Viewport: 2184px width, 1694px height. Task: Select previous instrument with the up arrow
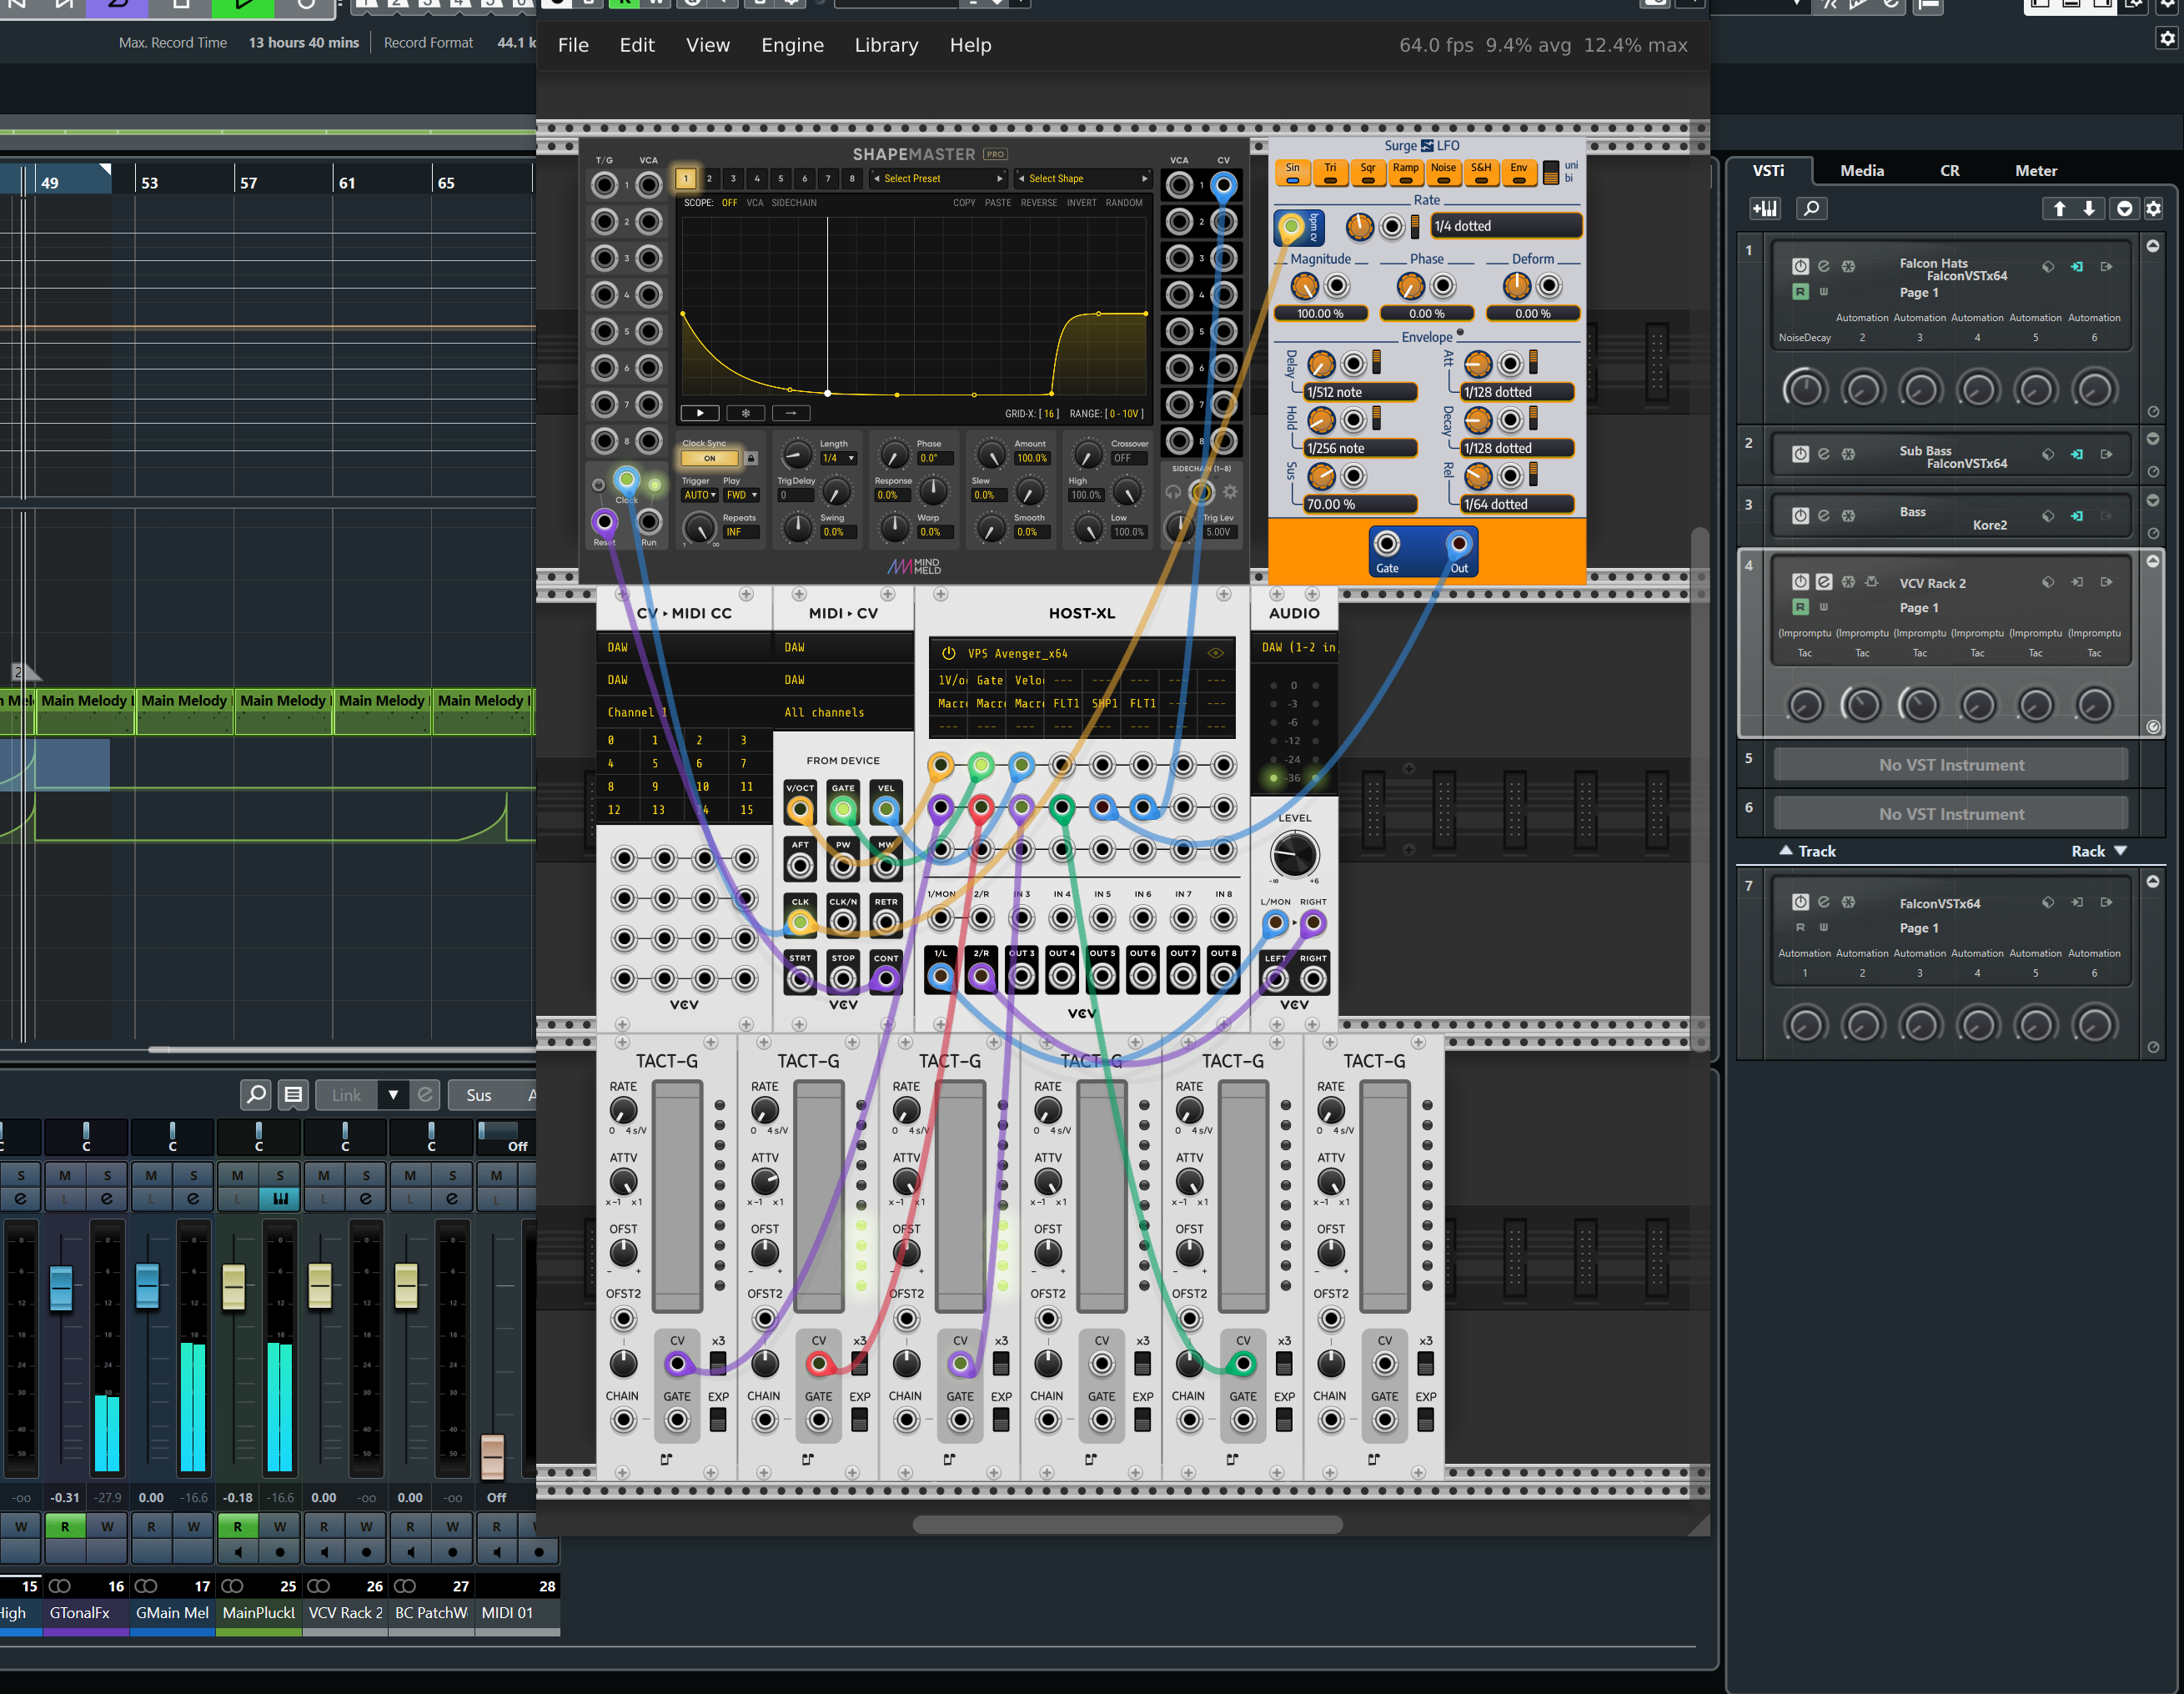coord(2059,208)
